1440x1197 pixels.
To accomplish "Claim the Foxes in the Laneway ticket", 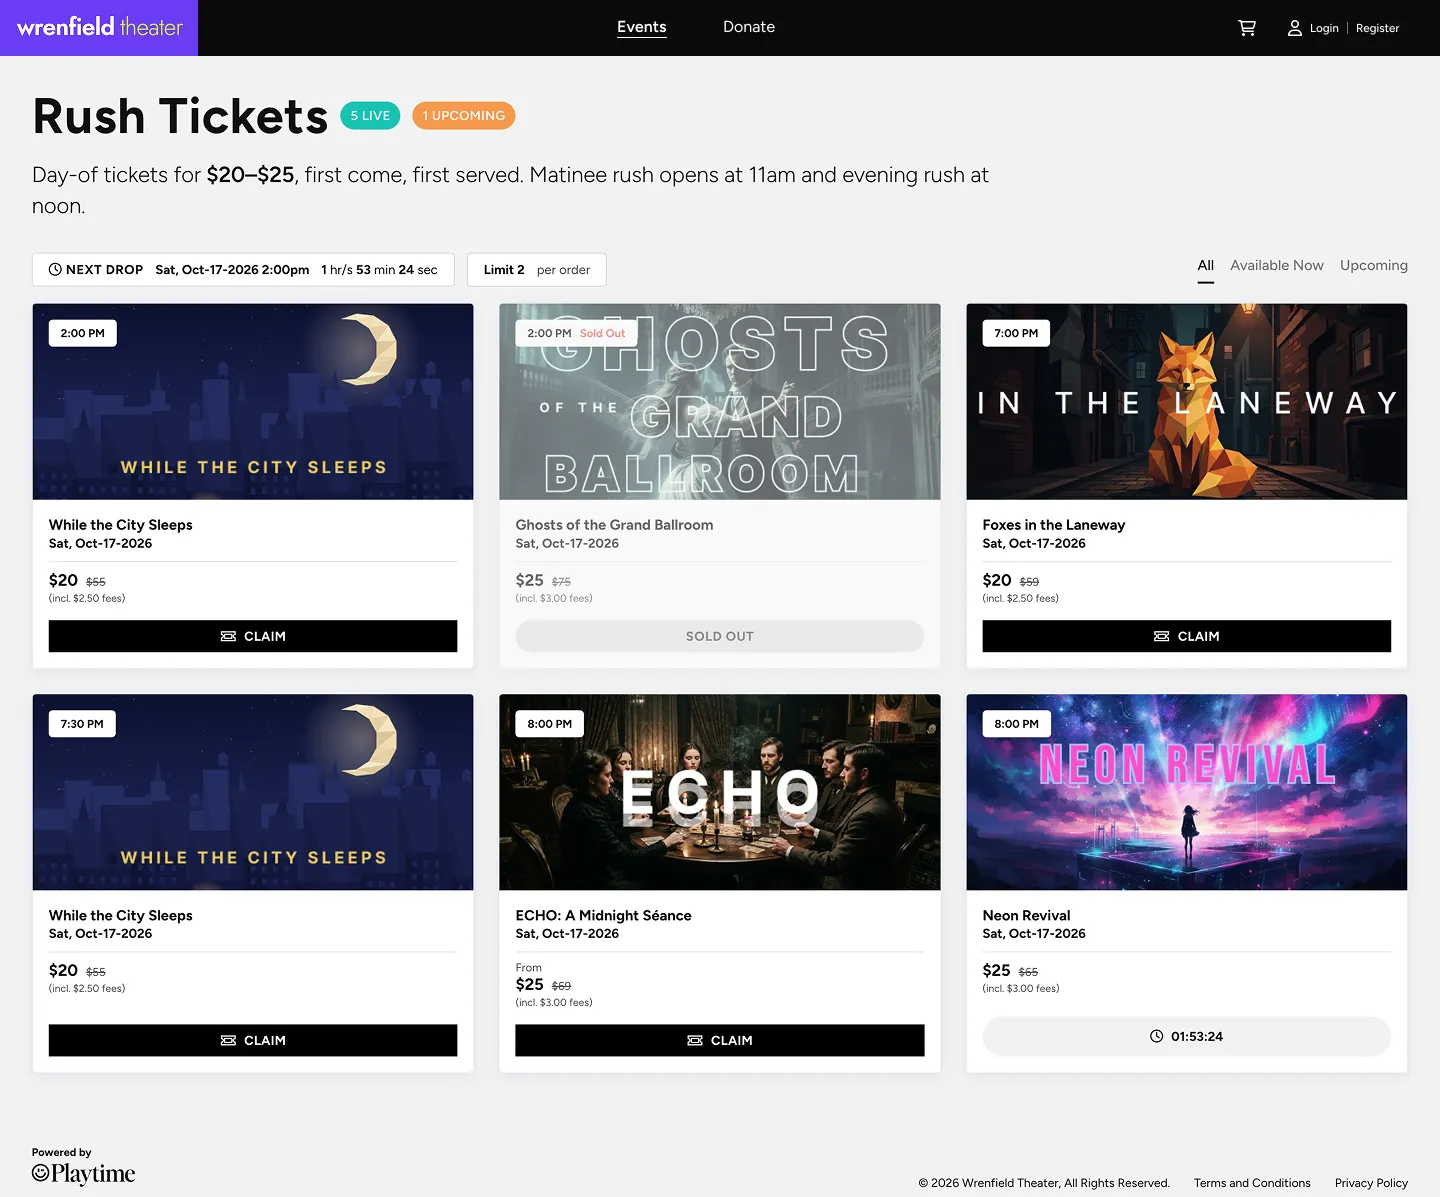I will click(x=1187, y=636).
